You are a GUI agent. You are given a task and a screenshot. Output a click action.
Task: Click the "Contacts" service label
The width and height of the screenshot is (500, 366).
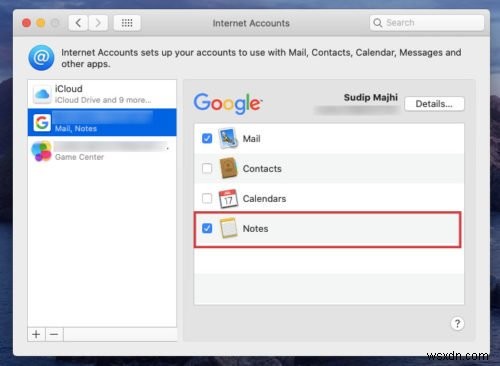[x=262, y=169]
